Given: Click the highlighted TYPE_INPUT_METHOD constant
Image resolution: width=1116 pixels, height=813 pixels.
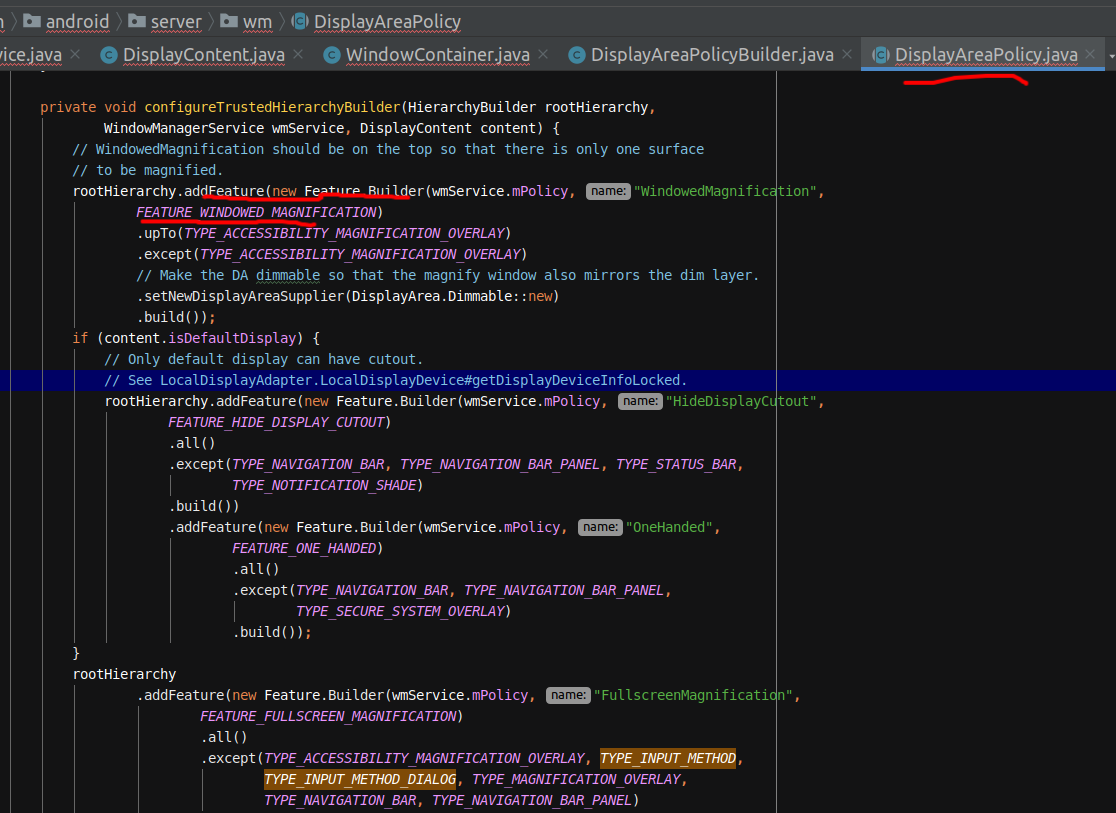Looking at the screenshot, I should pyautogui.click(x=668, y=758).
